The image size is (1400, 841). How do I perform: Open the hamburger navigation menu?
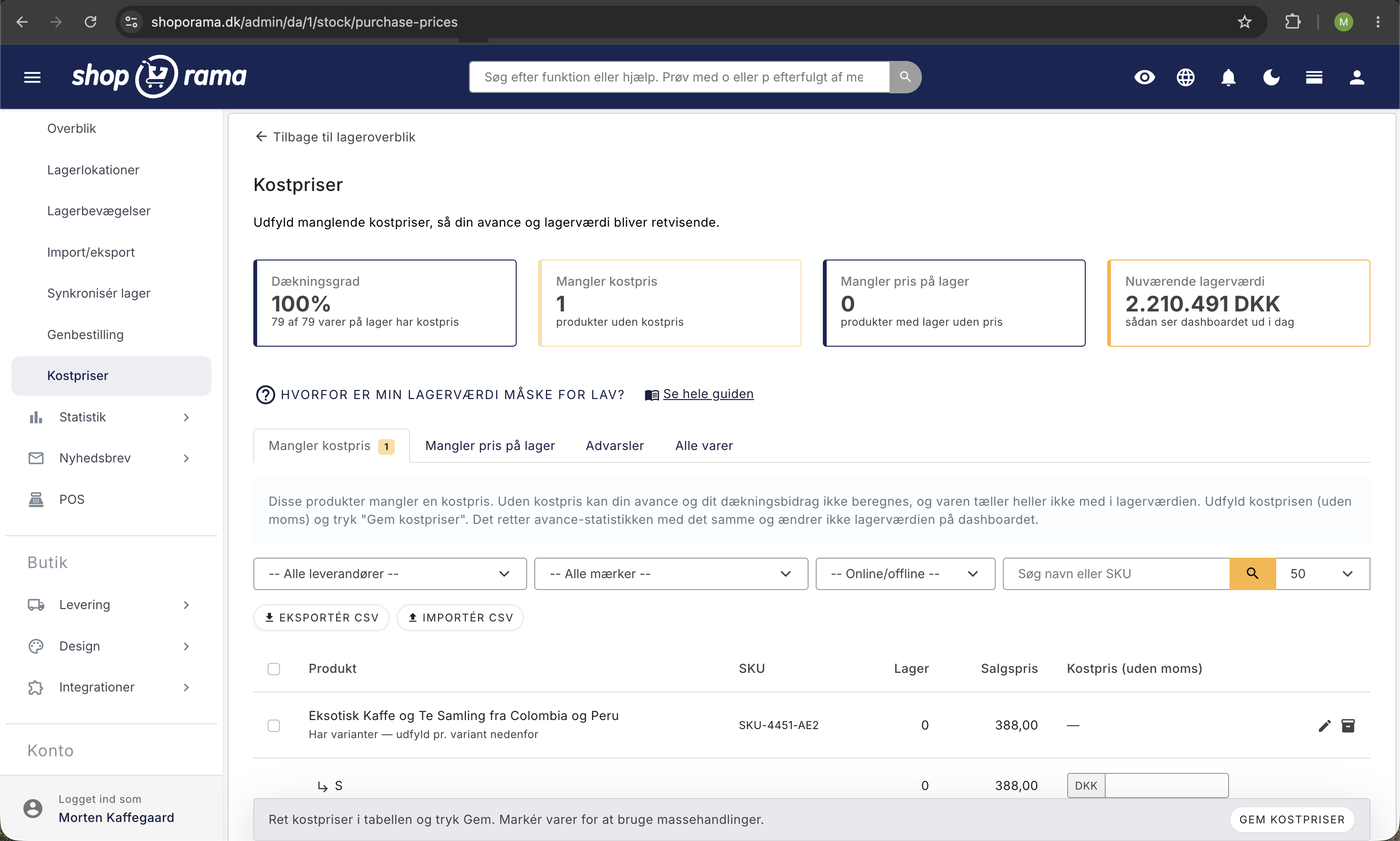click(32, 77)
